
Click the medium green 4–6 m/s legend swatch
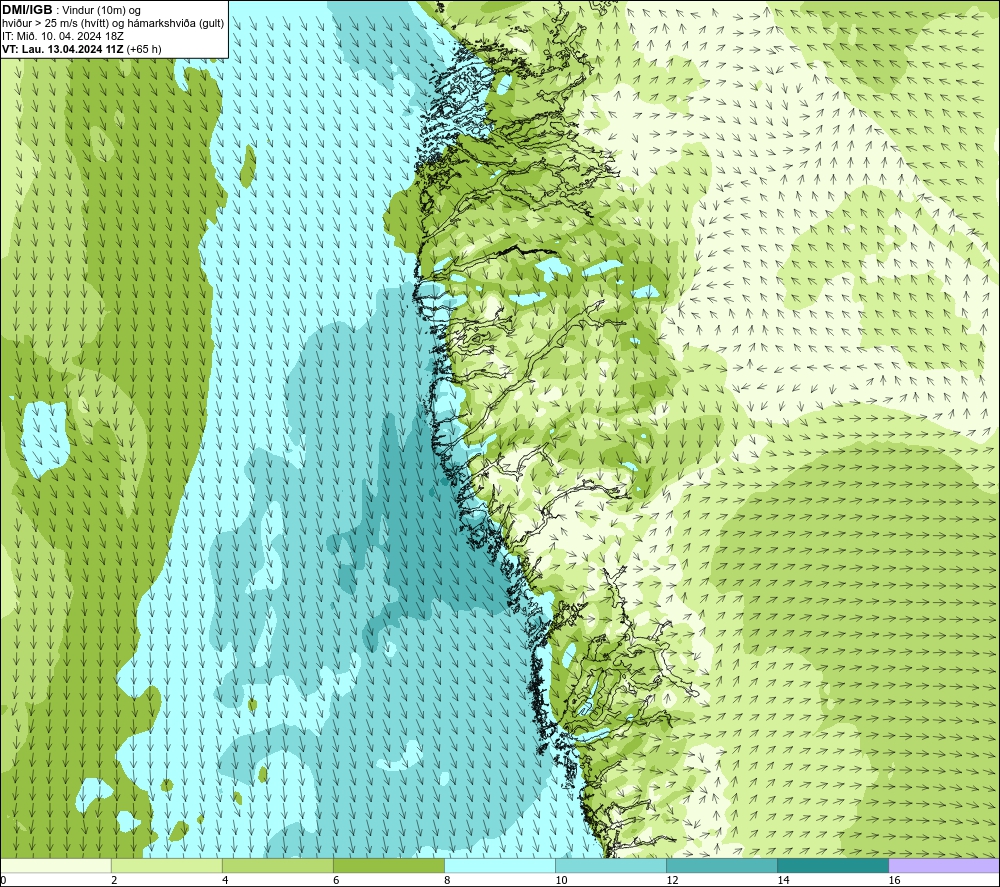pyautogui.click(x=278, y=866)
